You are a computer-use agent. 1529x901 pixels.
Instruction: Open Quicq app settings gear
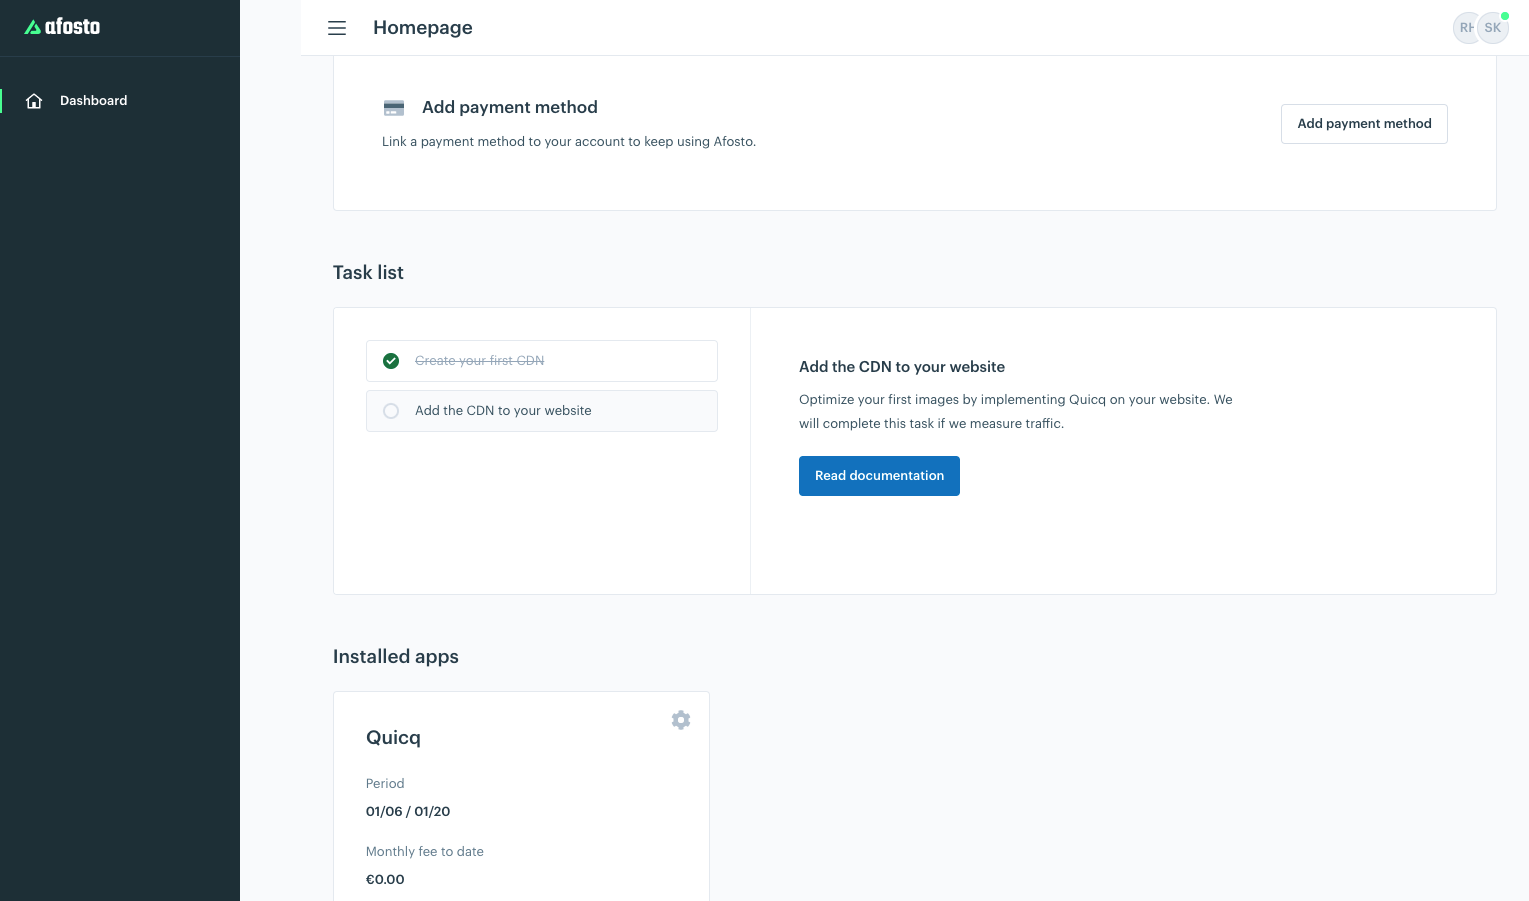(681, 720)
